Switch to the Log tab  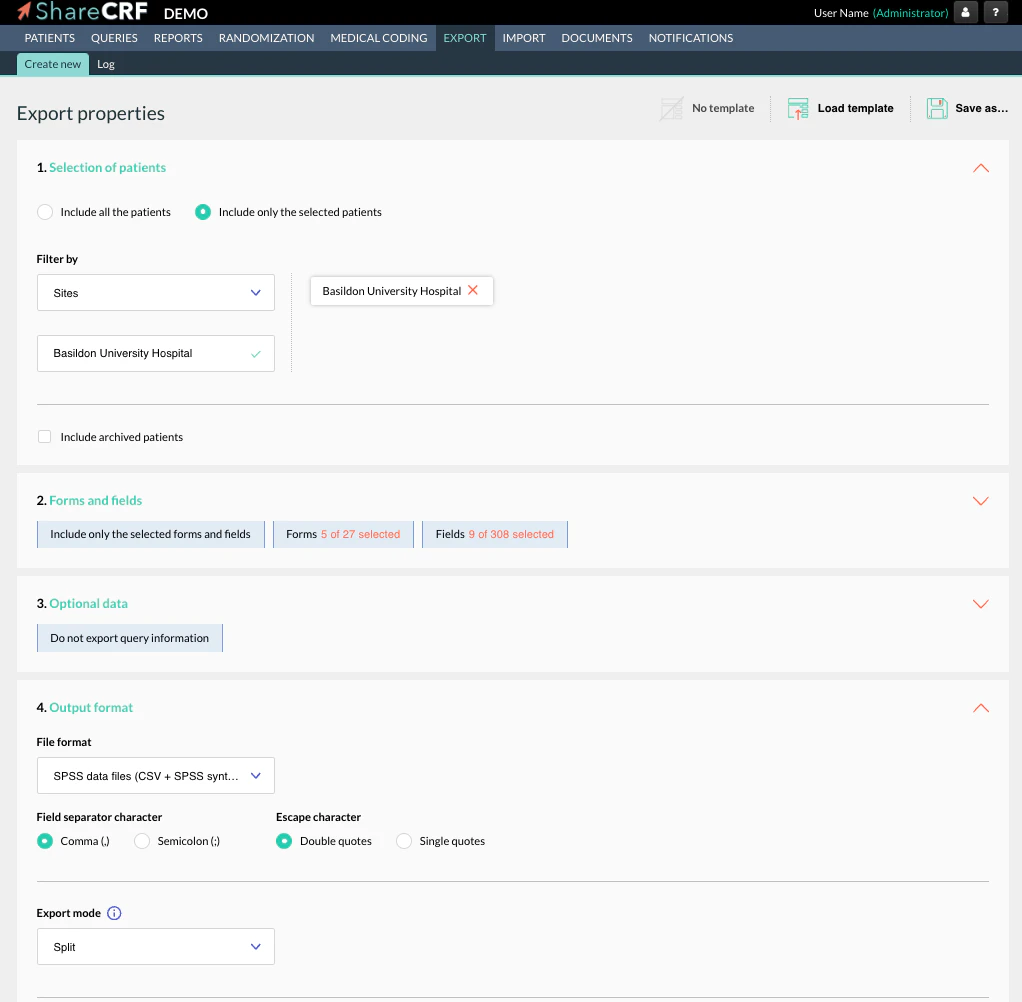105,63
